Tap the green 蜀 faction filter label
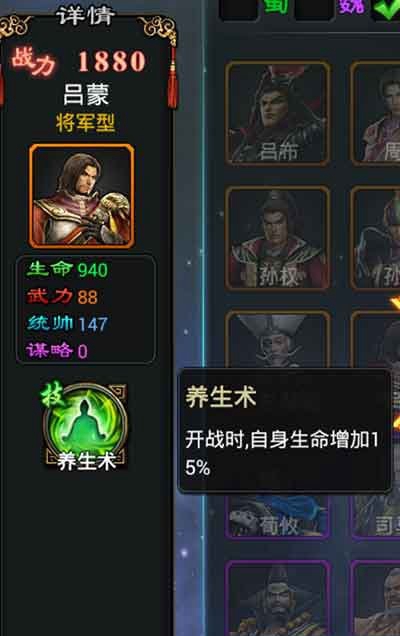400x636 pixels. 276,7
